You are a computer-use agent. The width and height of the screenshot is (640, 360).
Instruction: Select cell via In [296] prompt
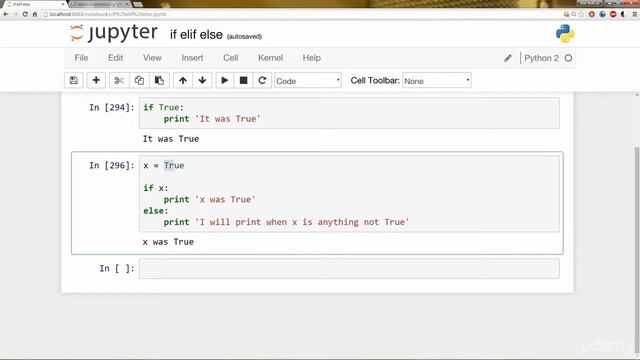point(112,165)
